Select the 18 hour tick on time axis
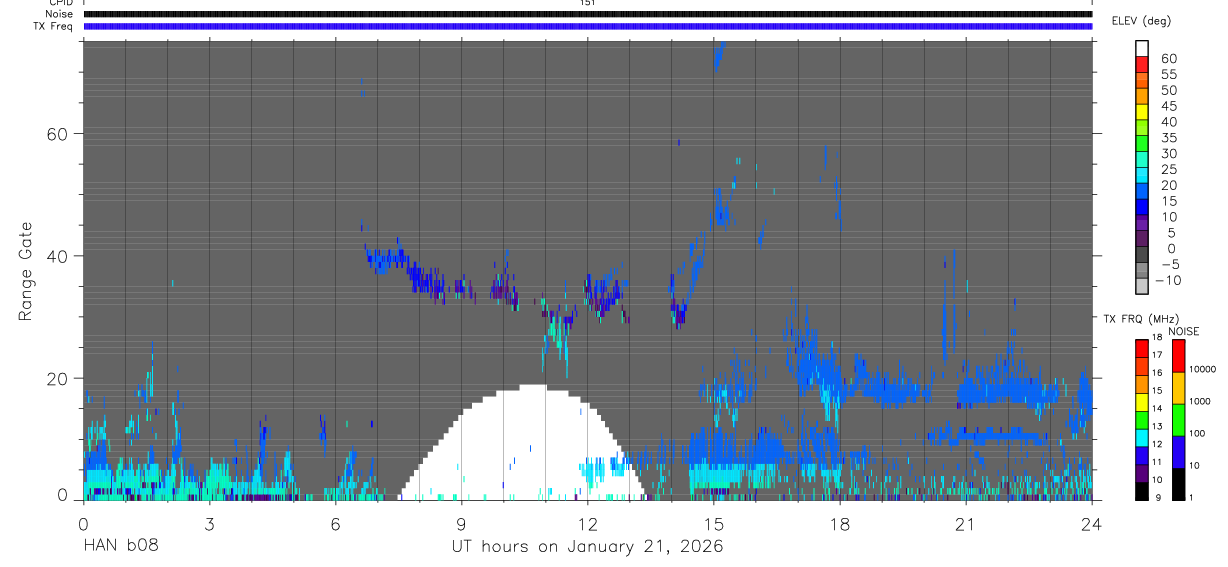1228x567 pixels. click(839, 523)
